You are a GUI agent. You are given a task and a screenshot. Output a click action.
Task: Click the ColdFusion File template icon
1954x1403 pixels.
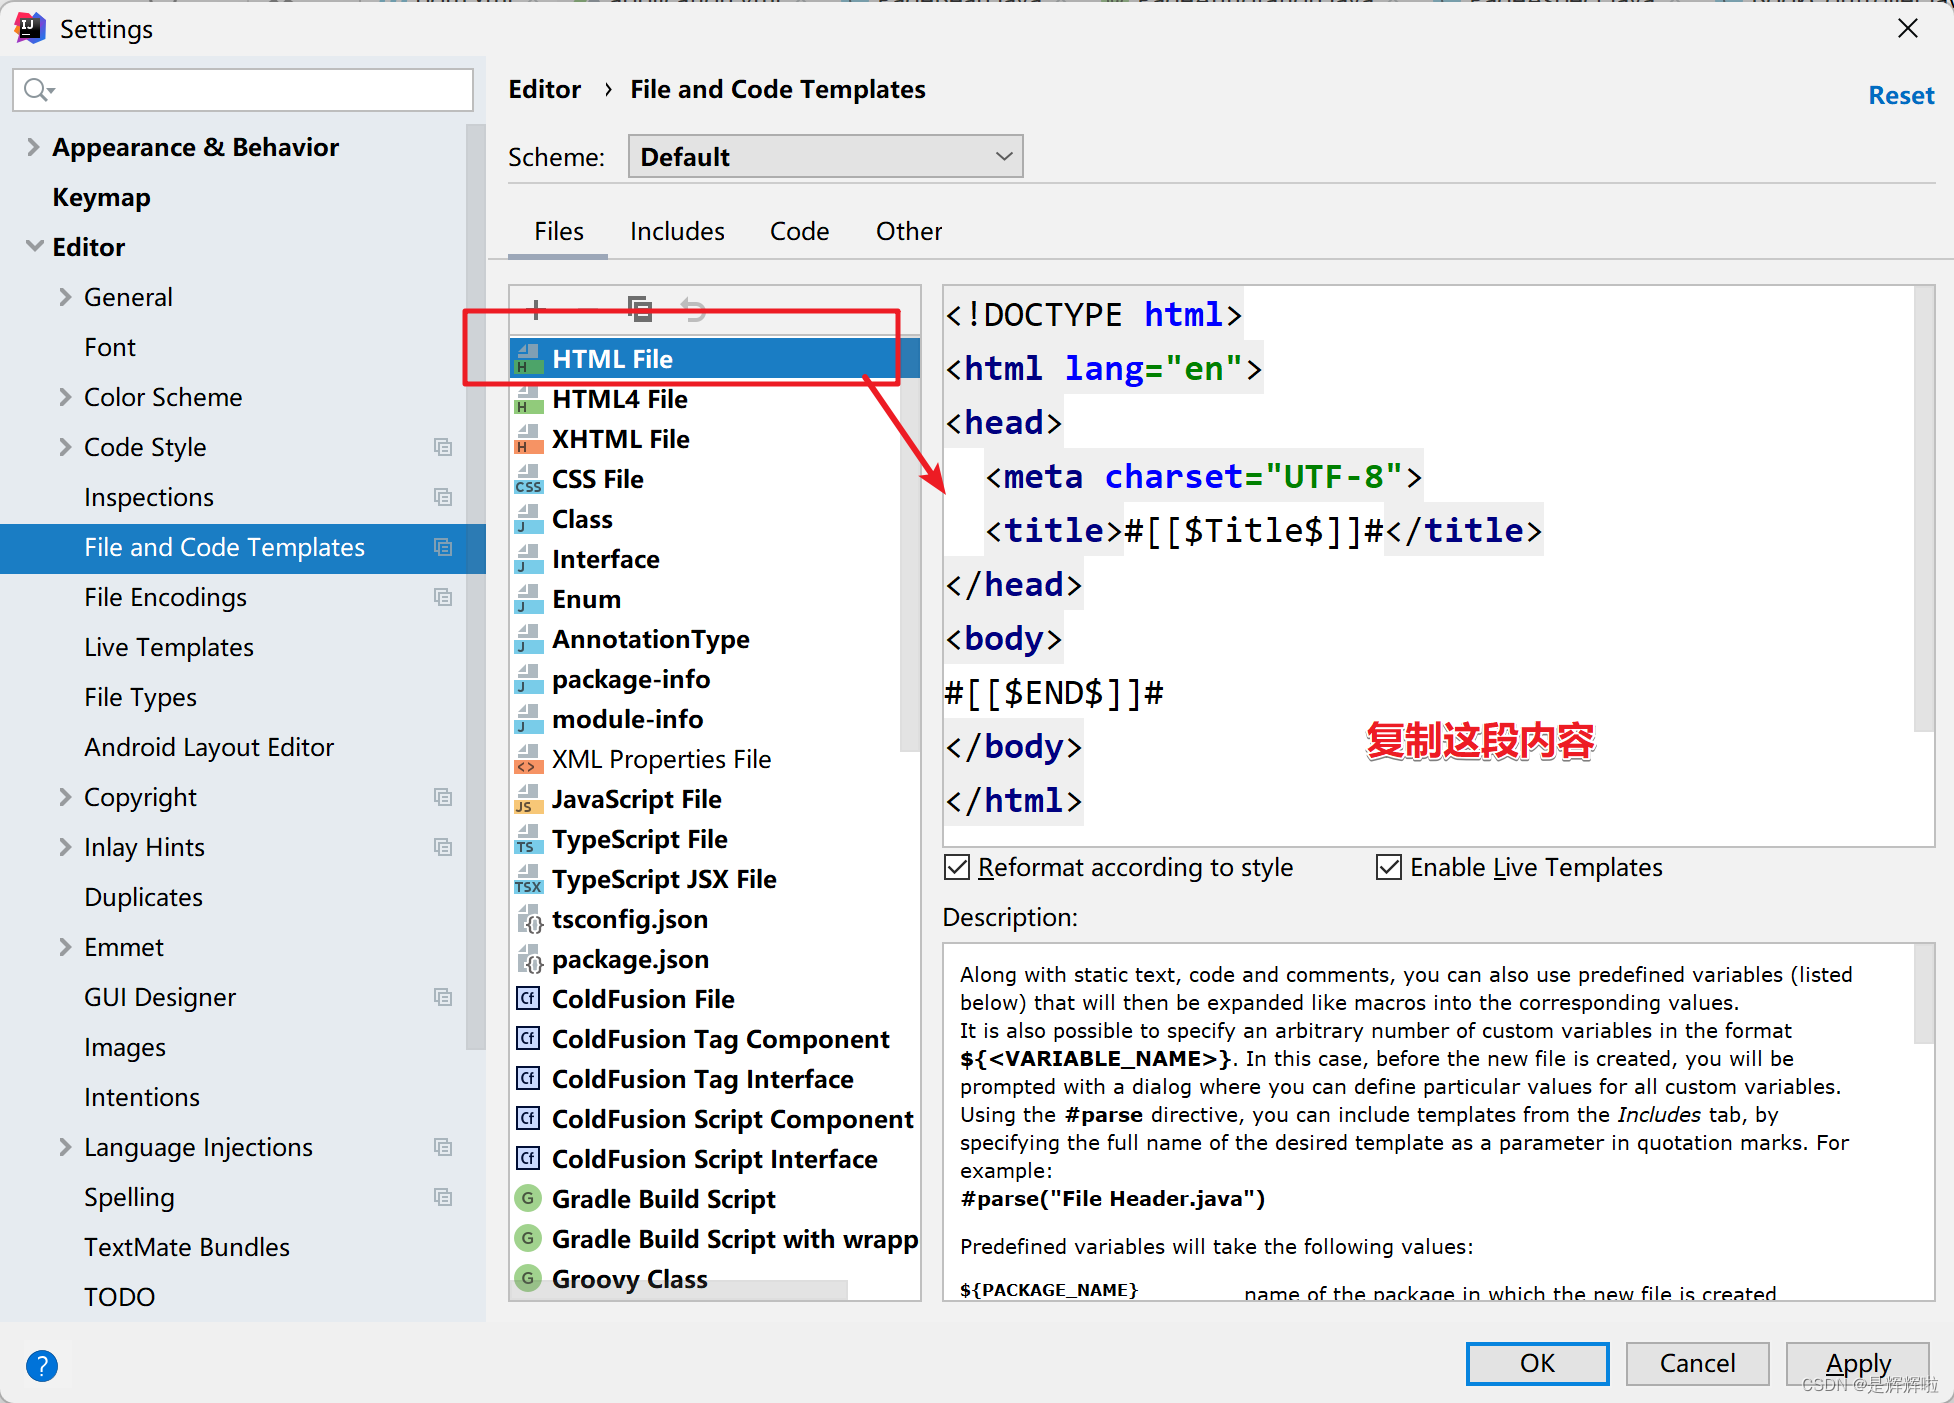pos(528,998)
